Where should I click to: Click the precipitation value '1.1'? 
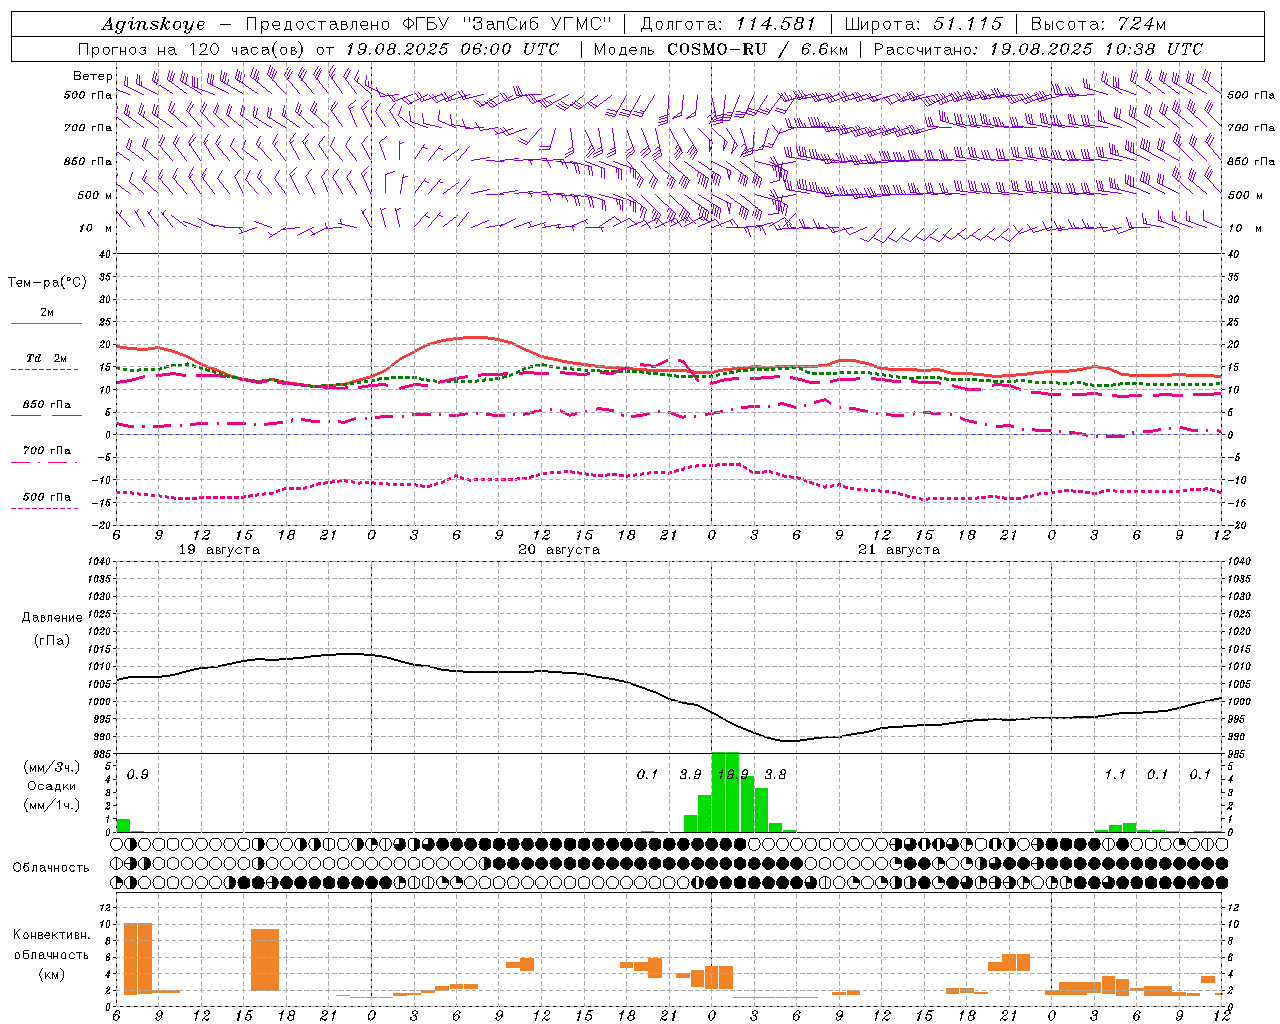(1115, 774)
